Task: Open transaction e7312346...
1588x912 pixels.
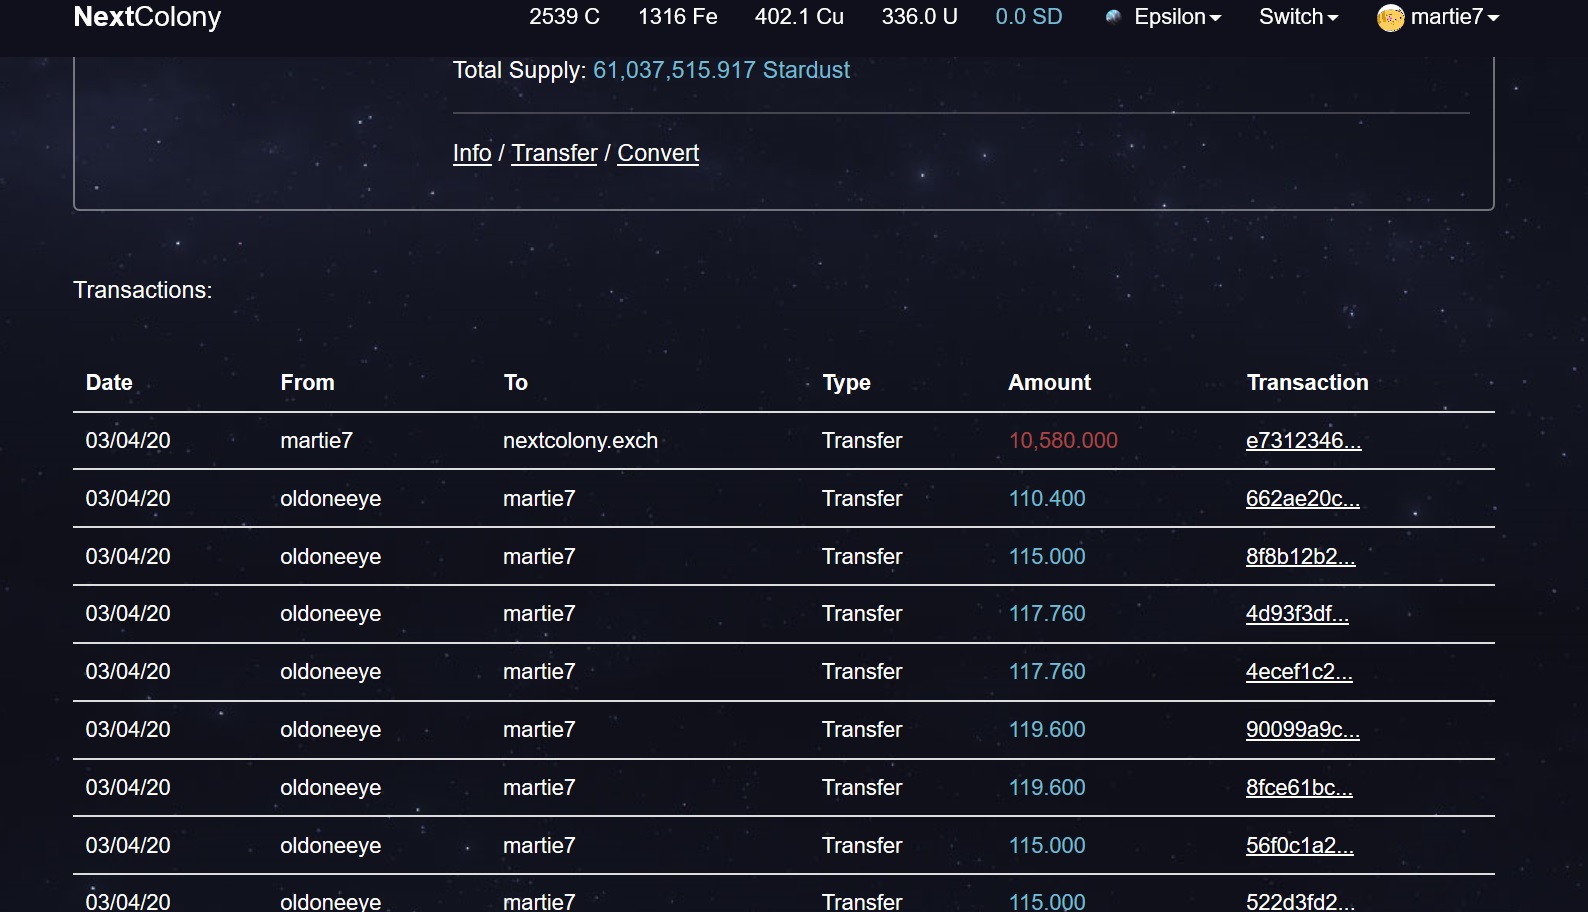Action: (1303, 441)
